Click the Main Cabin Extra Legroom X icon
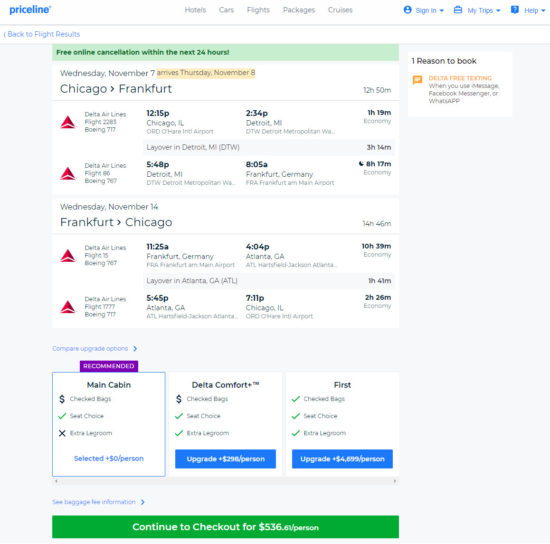550x544 pixels. (62, 433)
